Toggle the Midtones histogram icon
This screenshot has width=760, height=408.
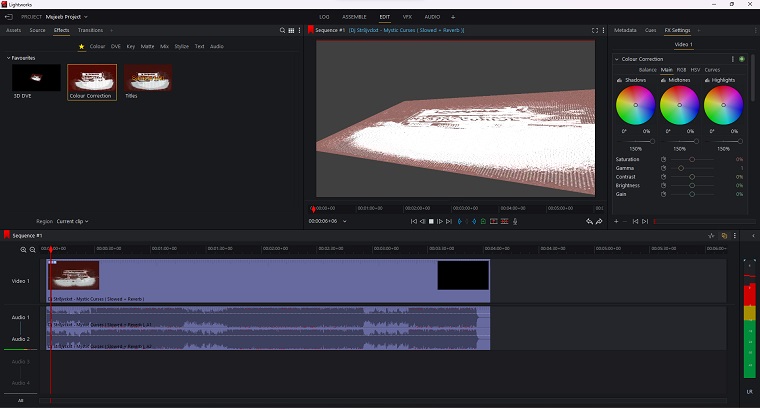664,80
